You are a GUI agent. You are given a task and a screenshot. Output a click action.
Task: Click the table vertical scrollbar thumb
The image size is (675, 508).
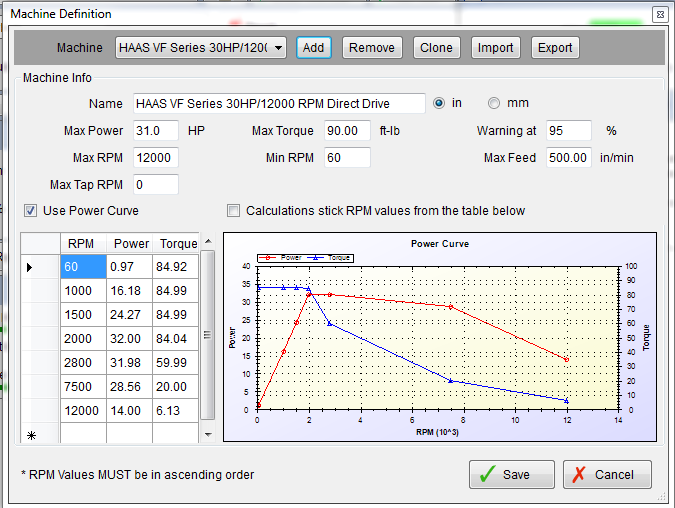[208, 335]
